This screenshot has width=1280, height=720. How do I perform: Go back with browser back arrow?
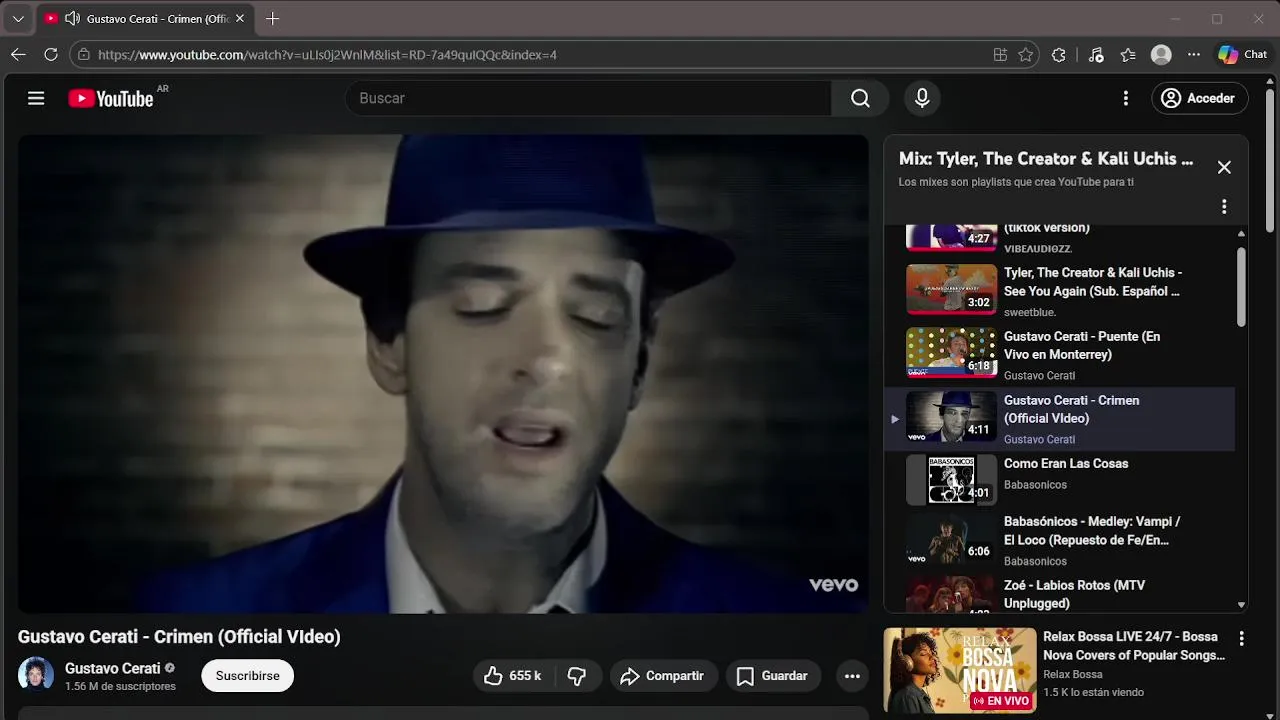pos(18,55)
